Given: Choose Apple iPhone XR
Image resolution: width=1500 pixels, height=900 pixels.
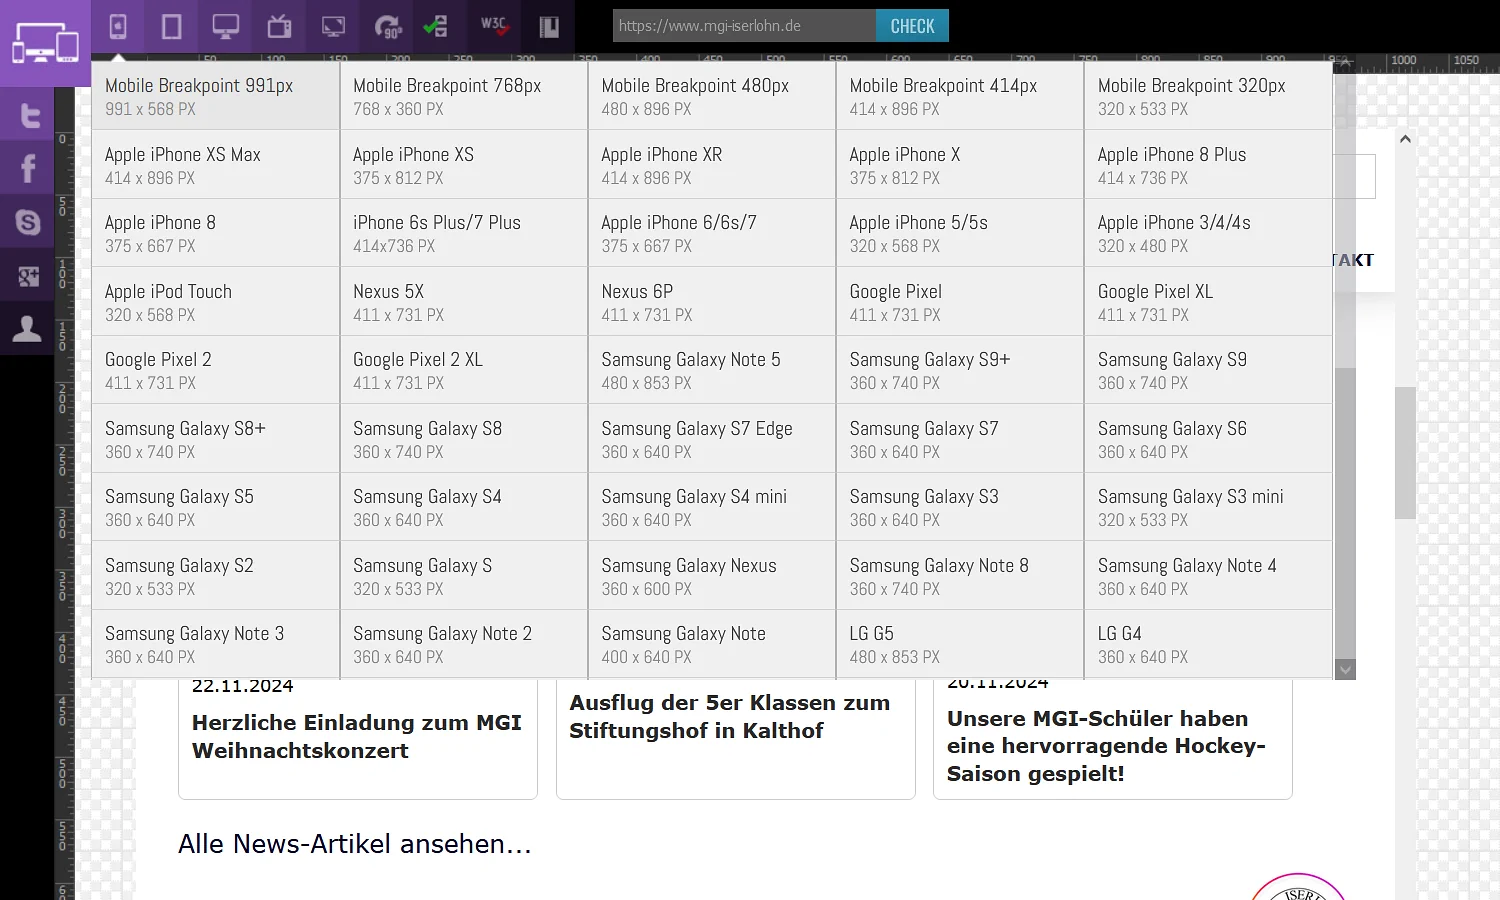Looking at the screenshot, I should tap(712, 165).
